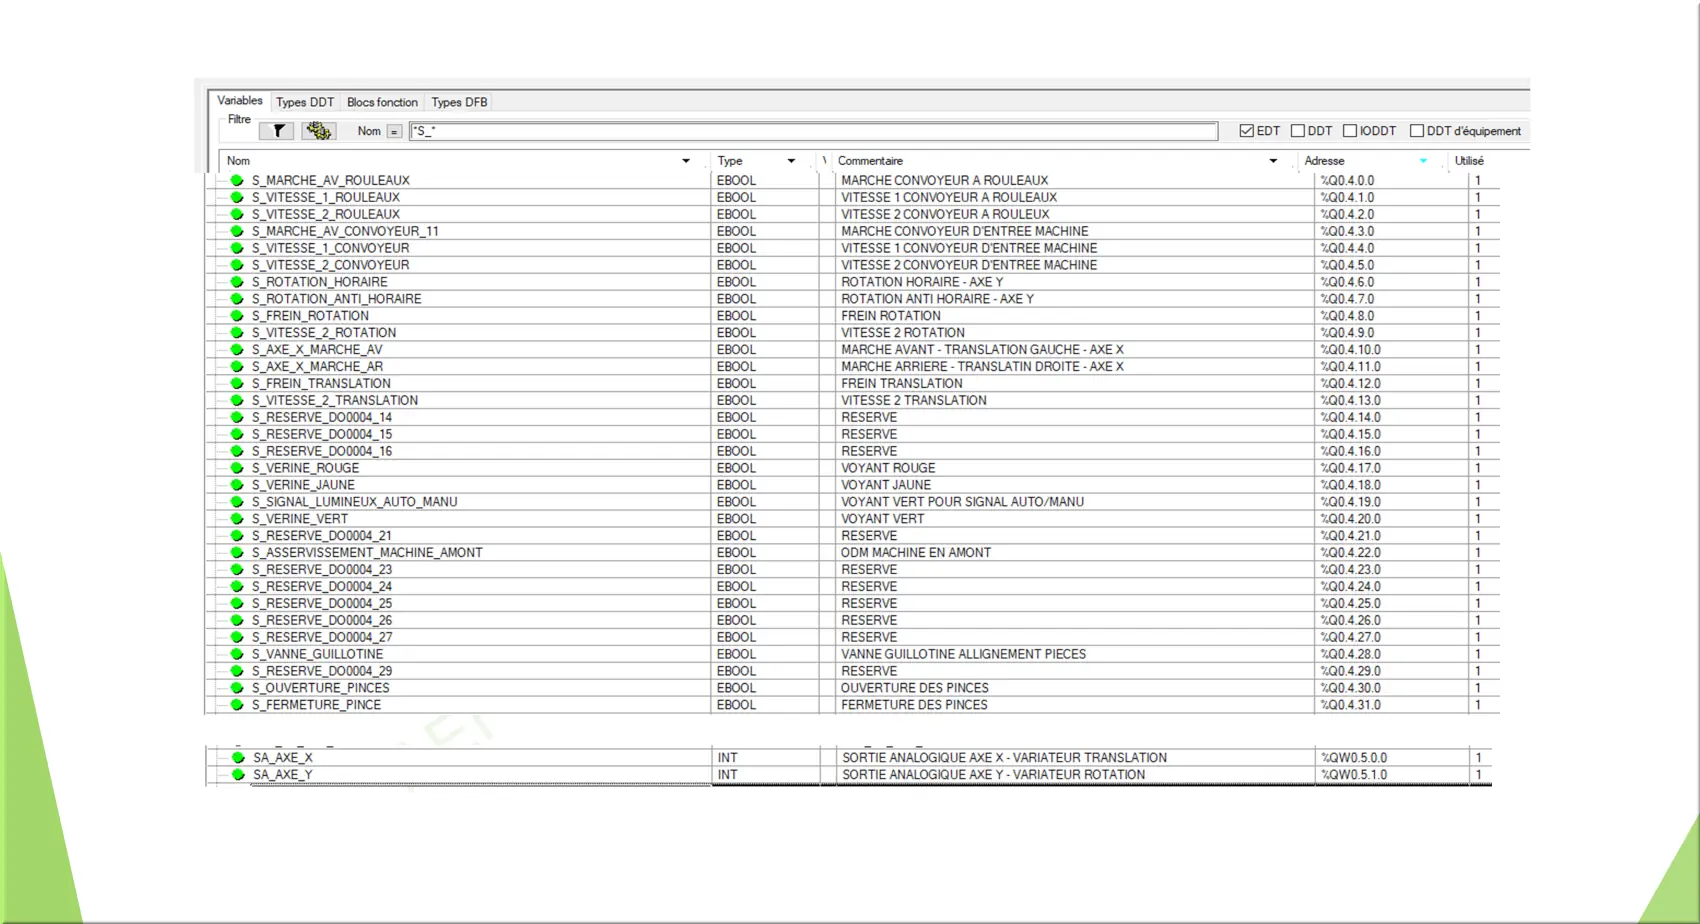This screenshot has width=1700, height=924.
Task: Click the Nom column header label
Action: tap(238, 161)
